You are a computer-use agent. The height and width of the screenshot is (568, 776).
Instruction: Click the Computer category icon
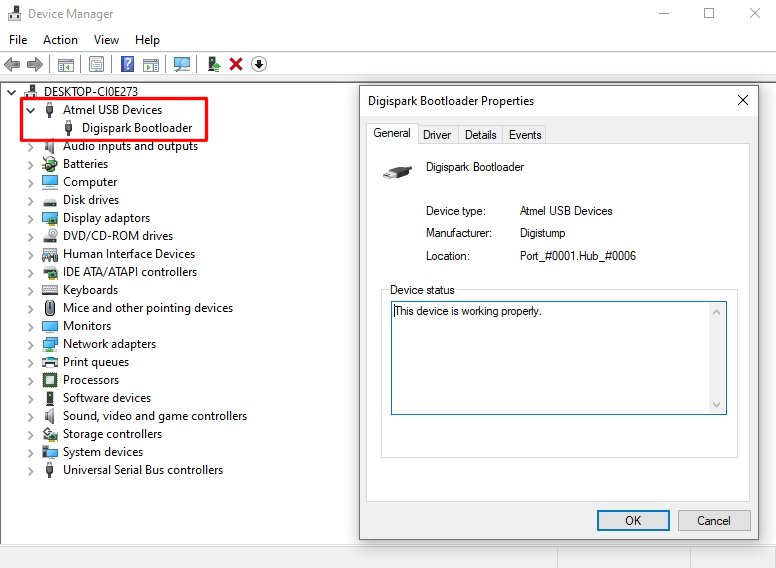pos(49,182)
